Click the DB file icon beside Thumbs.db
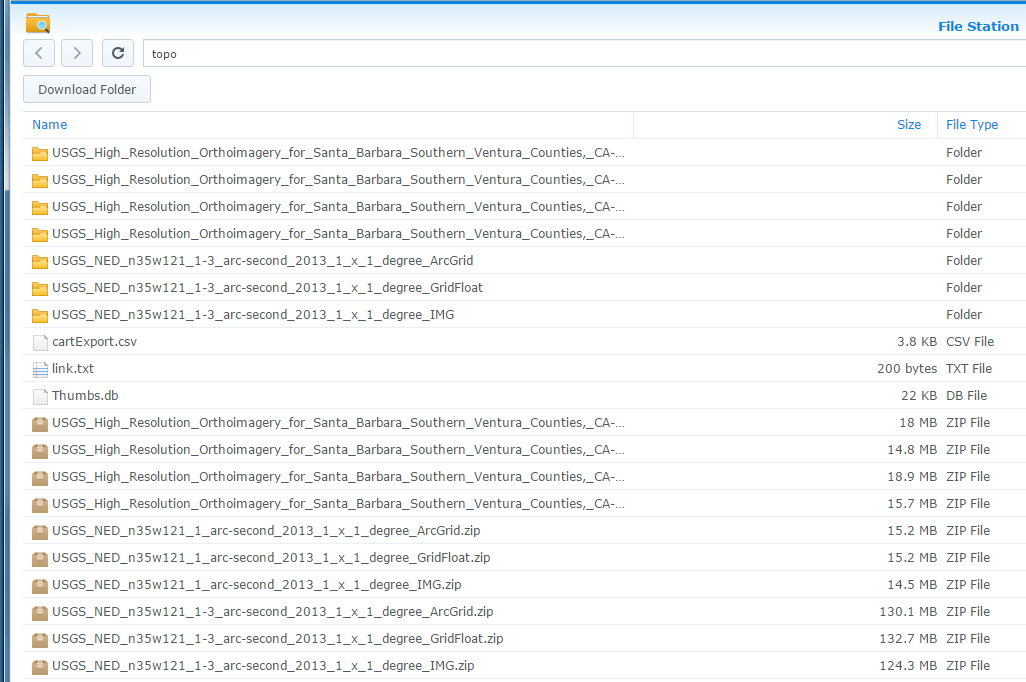This screenshot has height=682, width=1026. (x=40, y=395)
